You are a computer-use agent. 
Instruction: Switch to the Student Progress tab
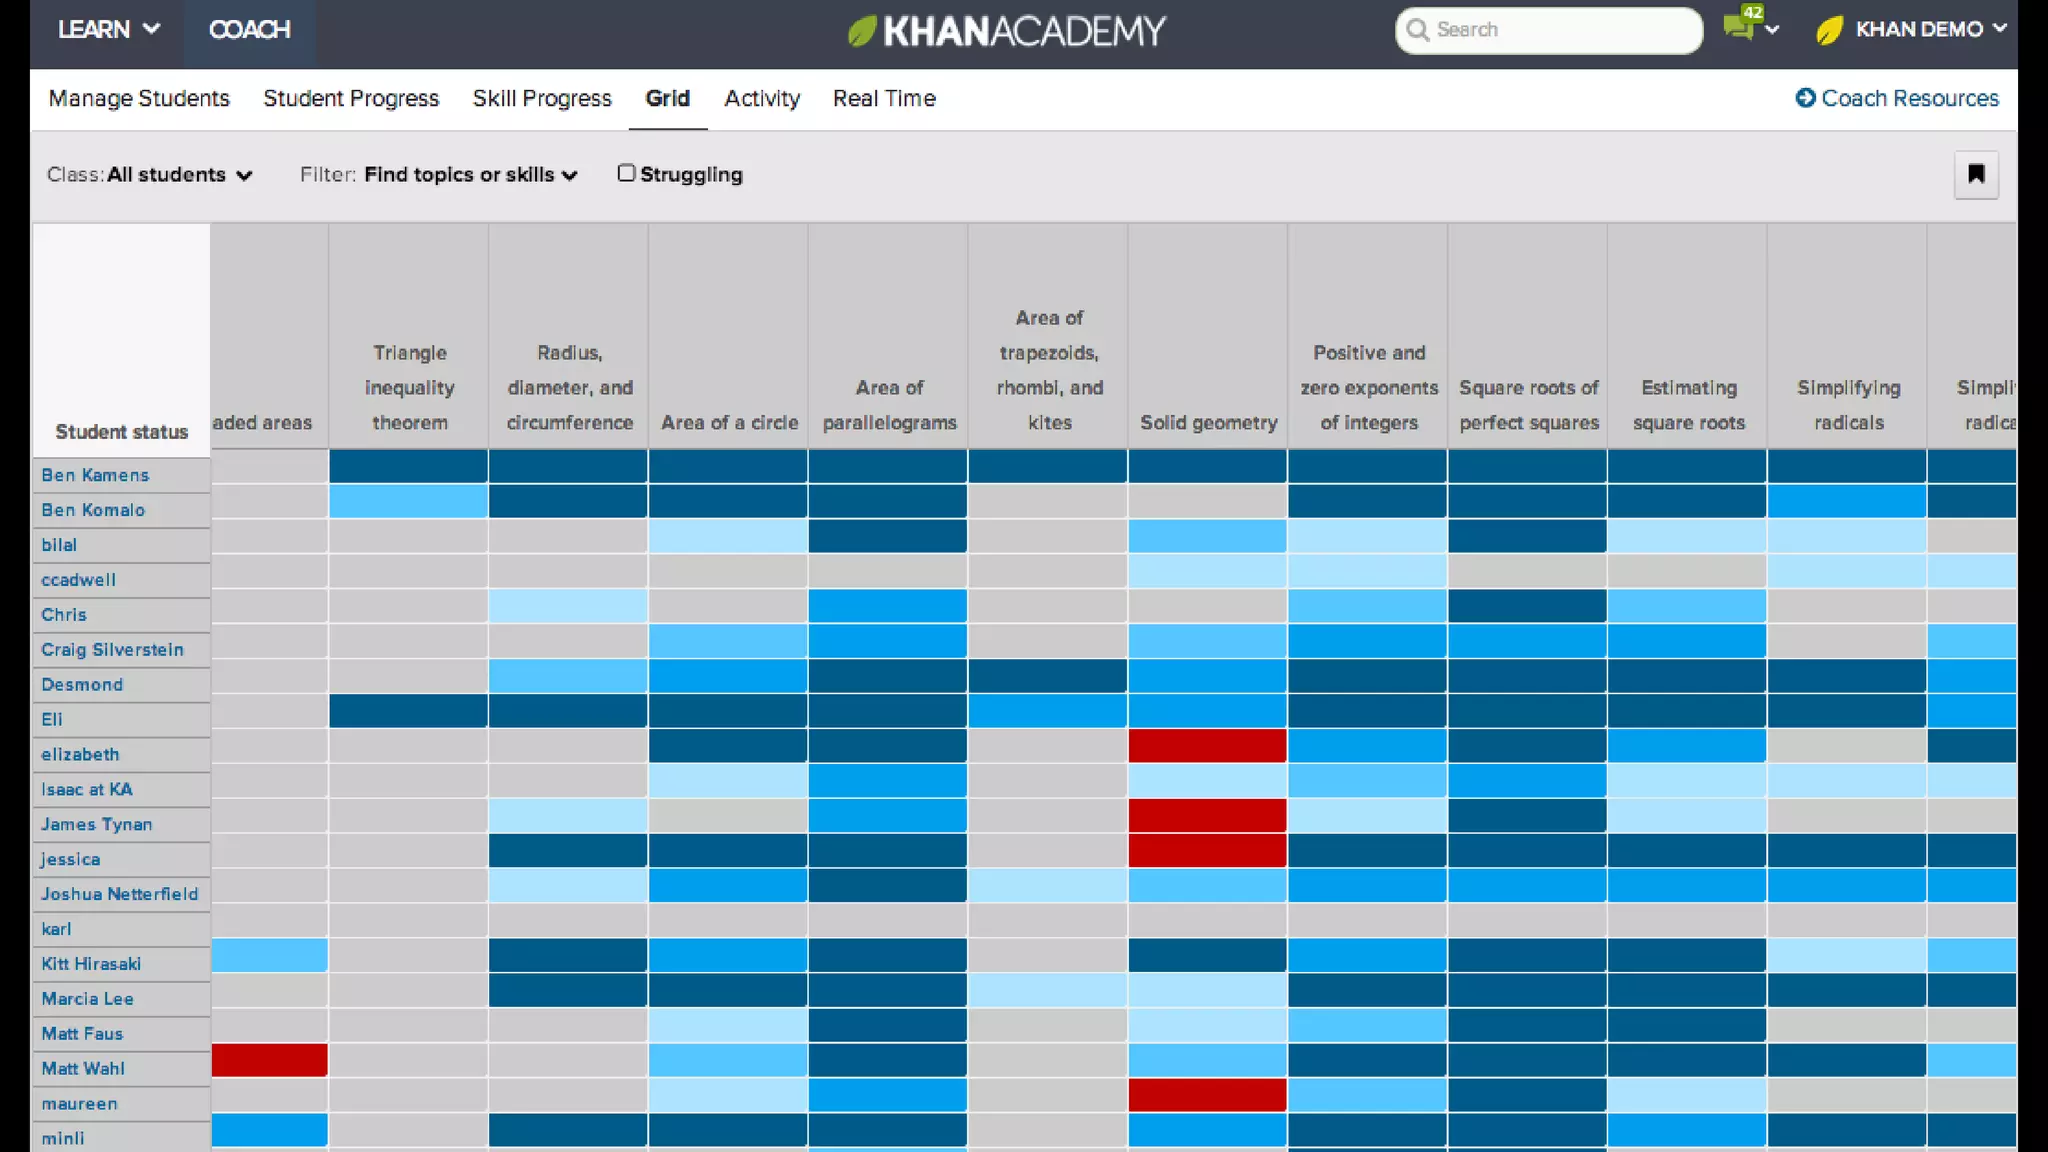pyautogui.click(x=351, y=98)
